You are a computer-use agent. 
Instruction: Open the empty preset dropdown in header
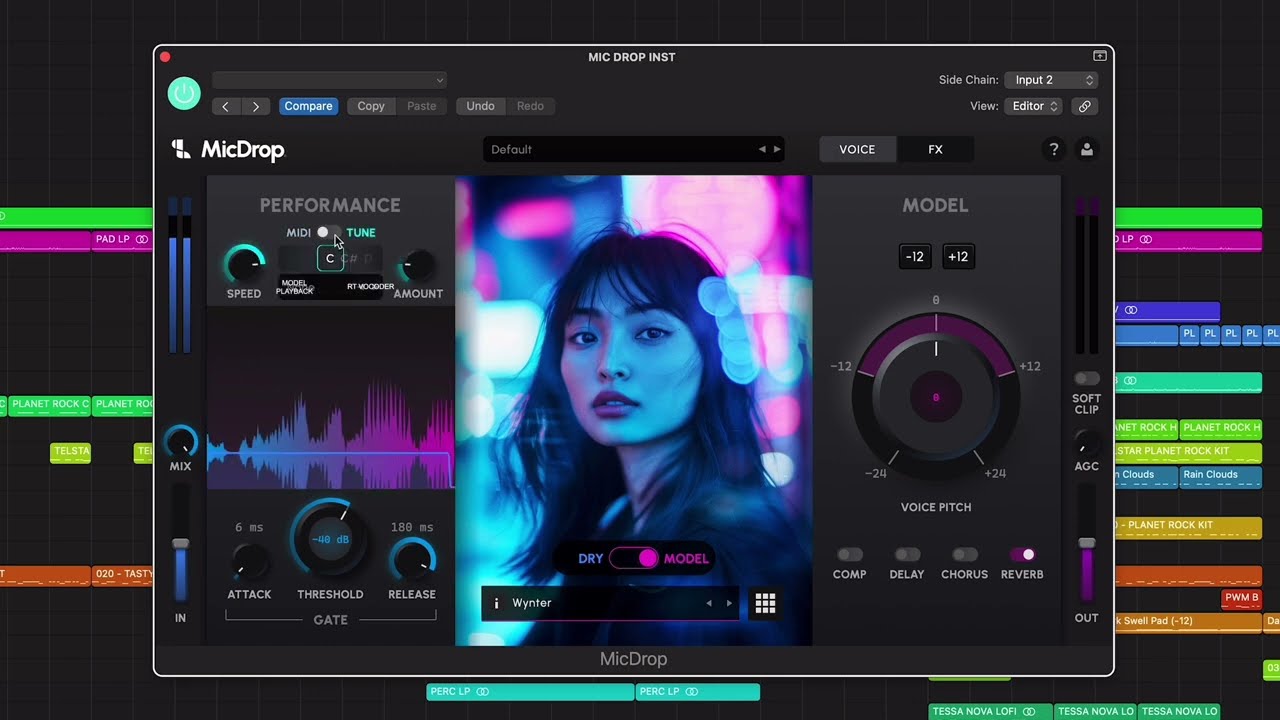coord(329,80)
